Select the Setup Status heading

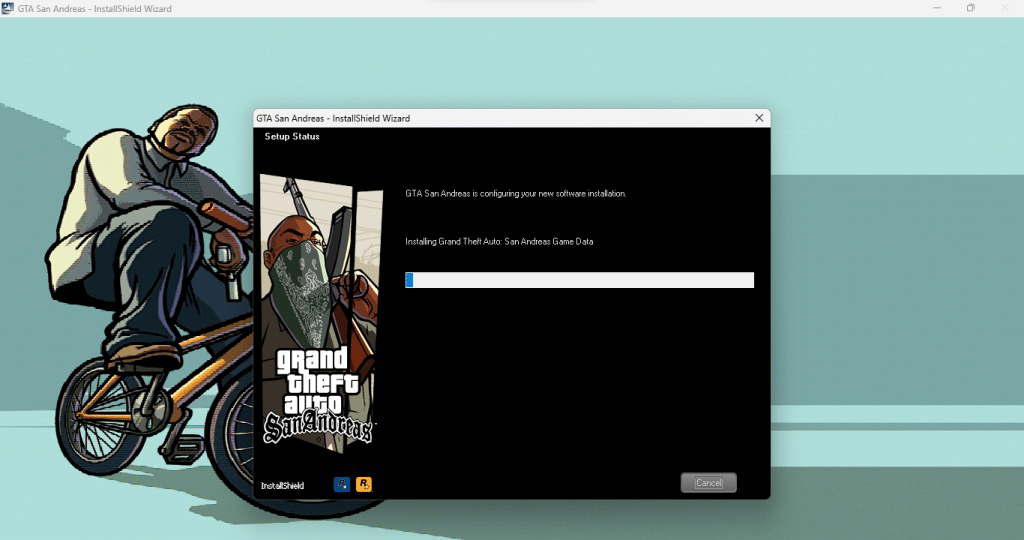292,137
